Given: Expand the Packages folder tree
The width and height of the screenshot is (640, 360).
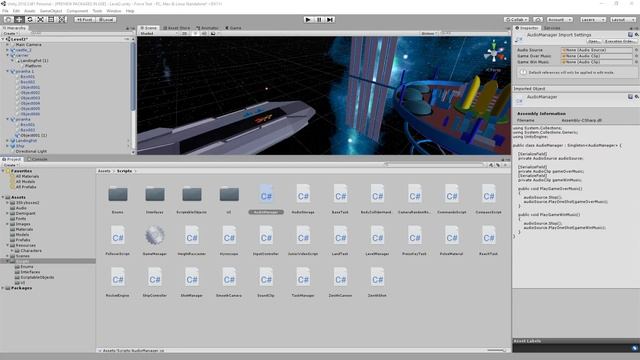Looking at the screenshot, I should (3, 288).
